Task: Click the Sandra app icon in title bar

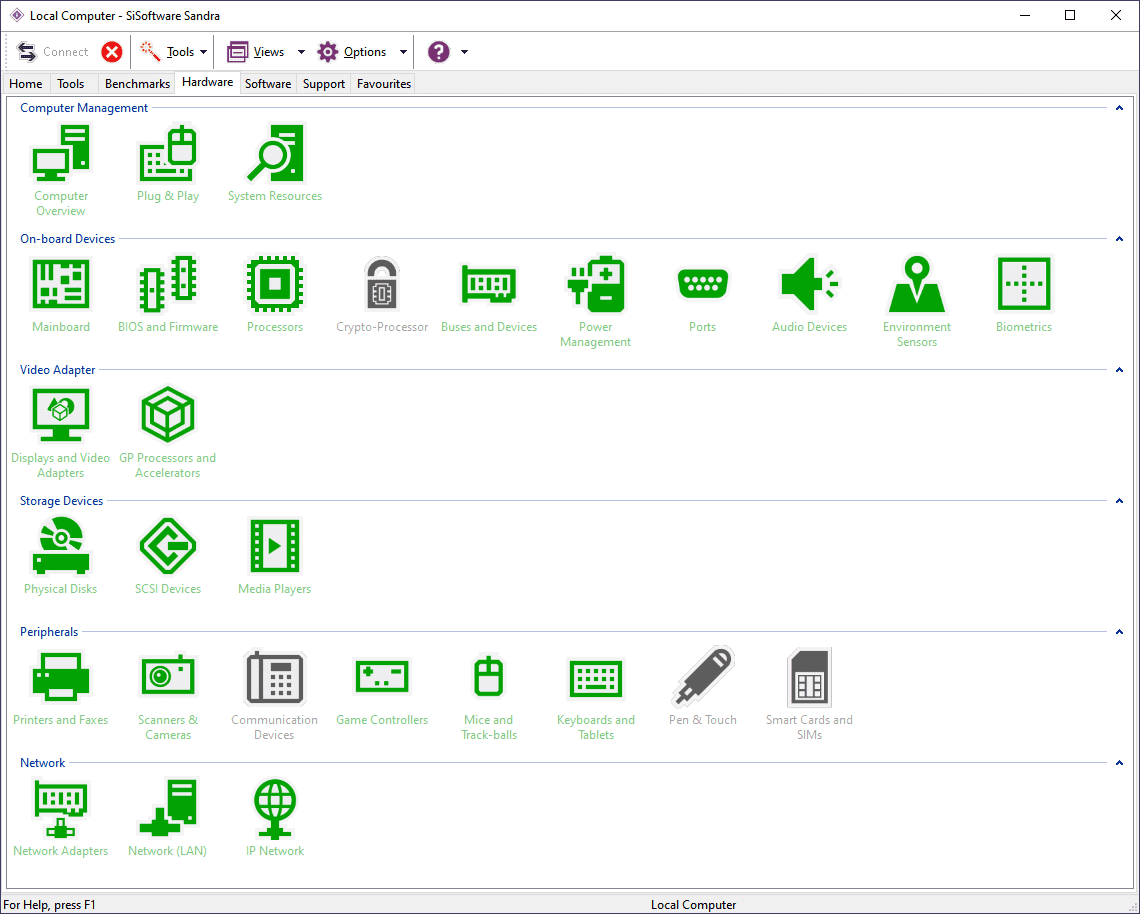Action: 17,15
